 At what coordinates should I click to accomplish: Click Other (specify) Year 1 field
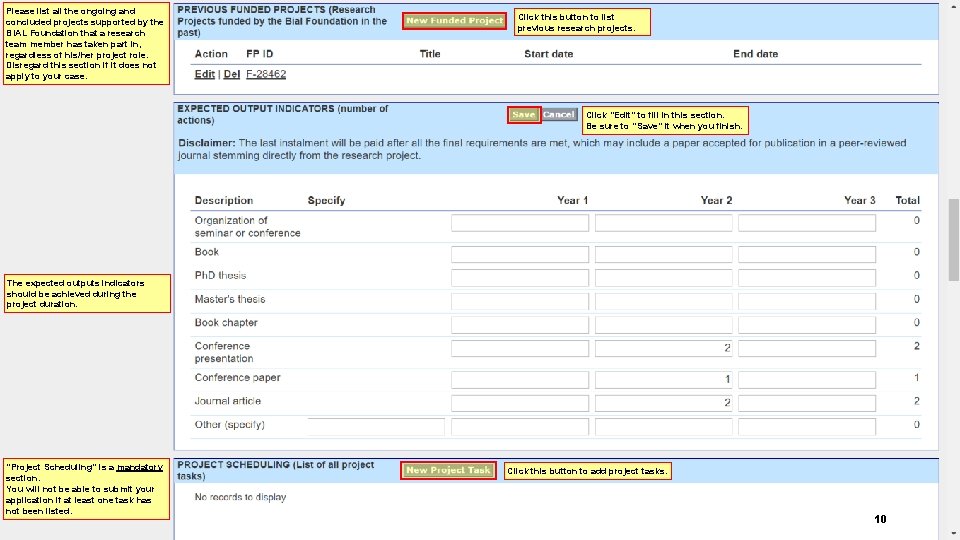pyautogui.click(x=520, y=427)
